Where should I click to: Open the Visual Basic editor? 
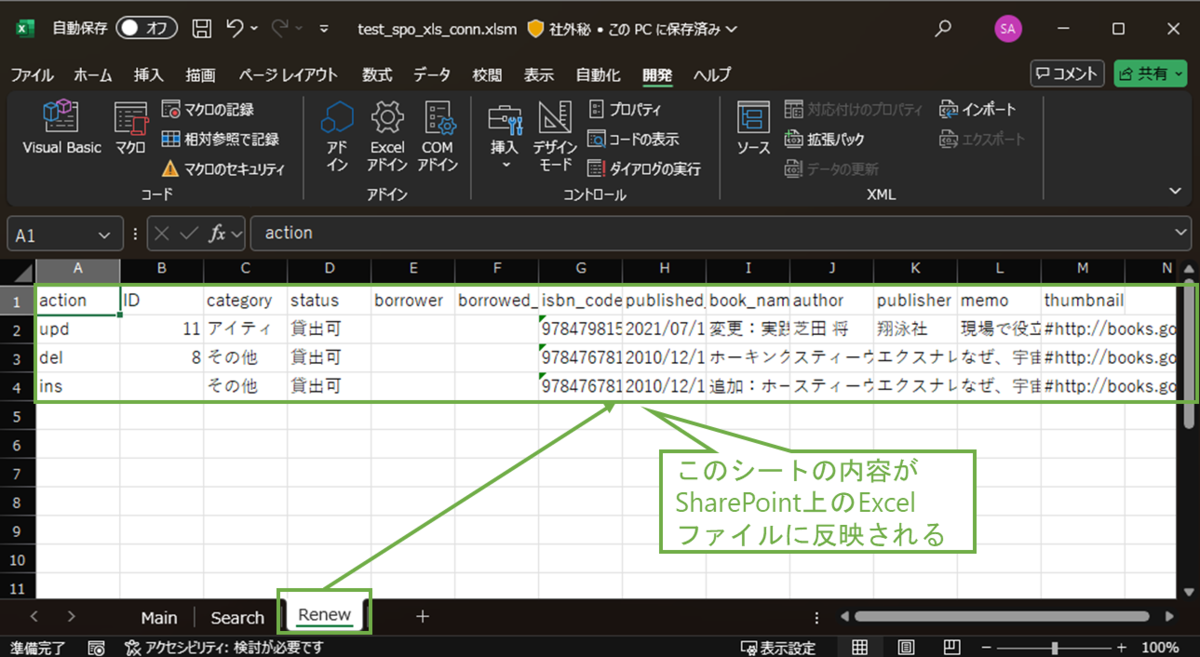point(62,127)
